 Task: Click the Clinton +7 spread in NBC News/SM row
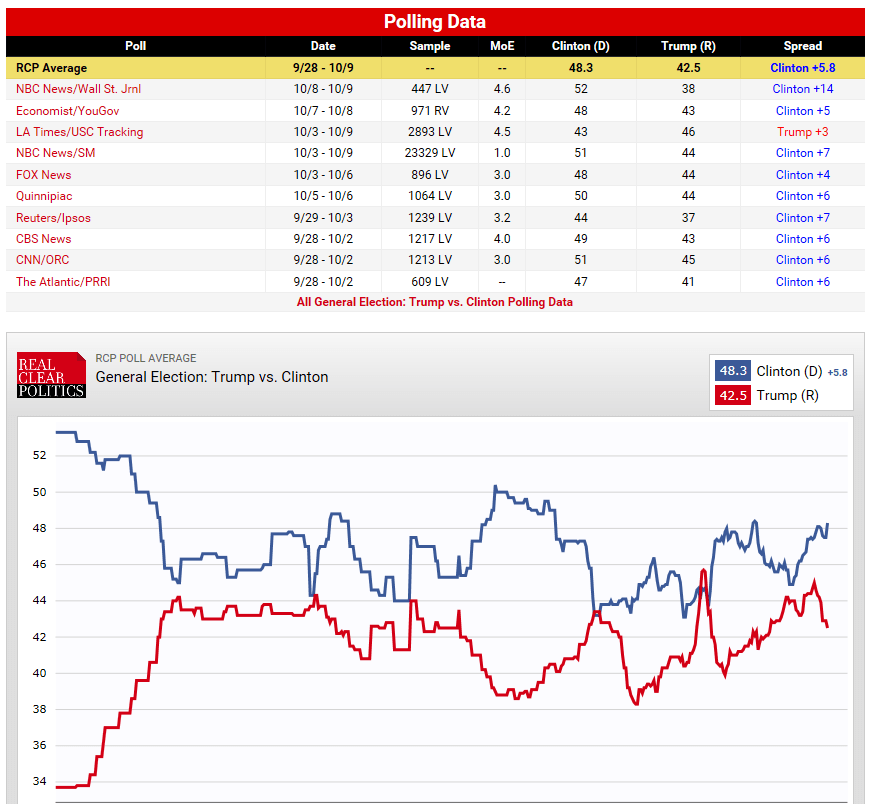click(x=803, y=153)
